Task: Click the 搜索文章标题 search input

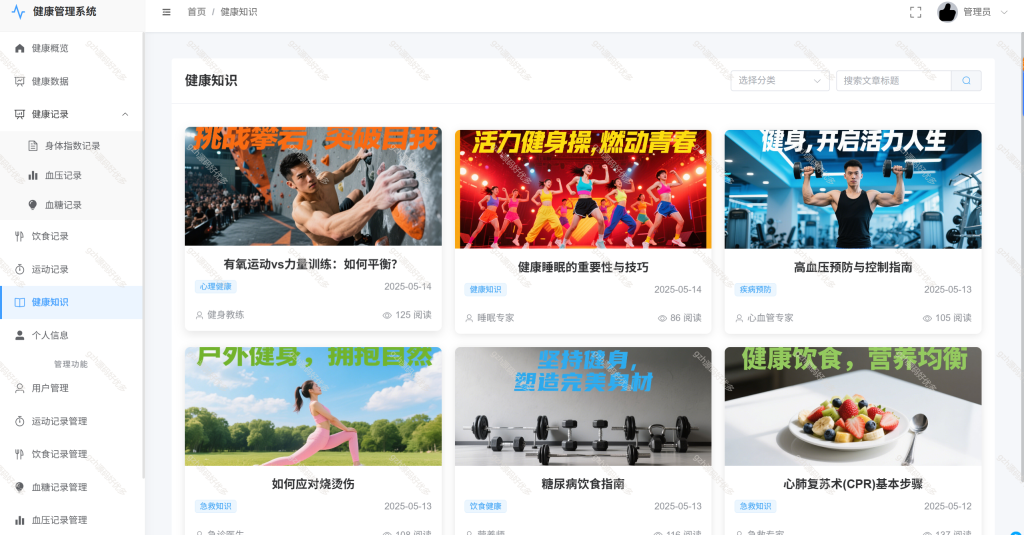Action: point(893,80)
